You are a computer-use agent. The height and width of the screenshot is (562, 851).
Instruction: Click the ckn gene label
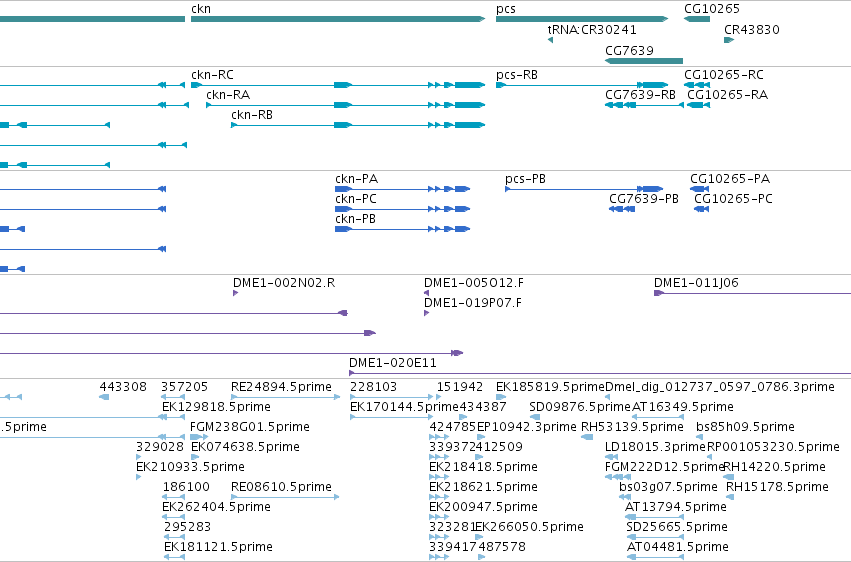[201, 9]
